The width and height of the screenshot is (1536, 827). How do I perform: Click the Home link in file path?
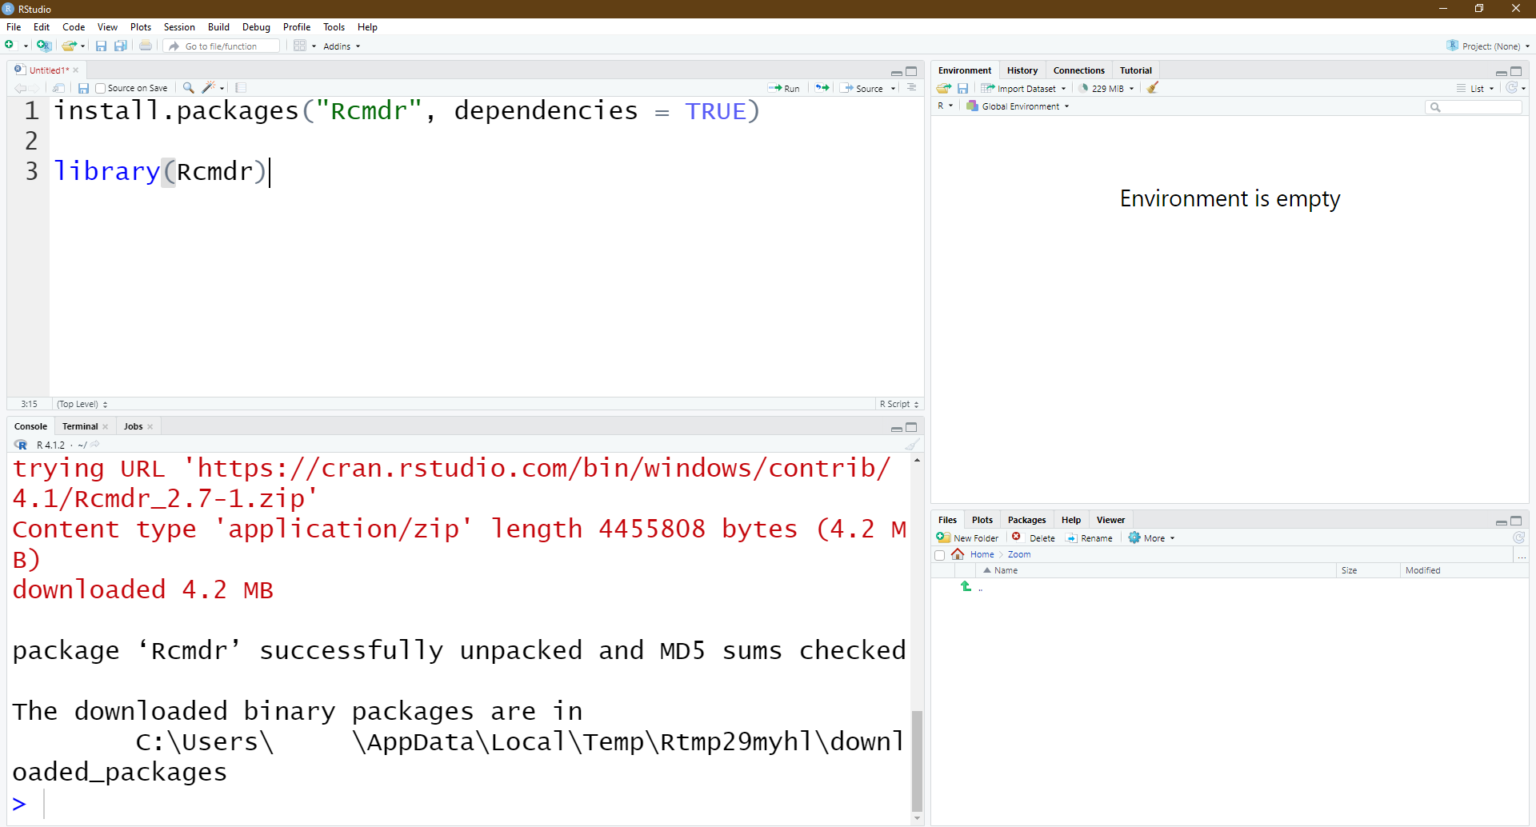click(x=982, y=555)
